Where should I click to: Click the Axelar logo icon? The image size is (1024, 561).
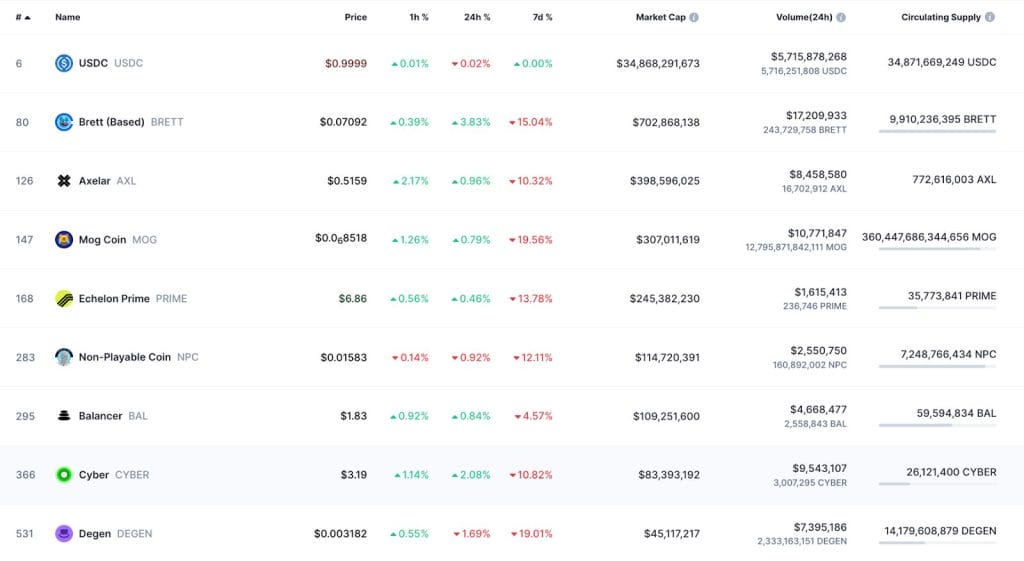64,181
